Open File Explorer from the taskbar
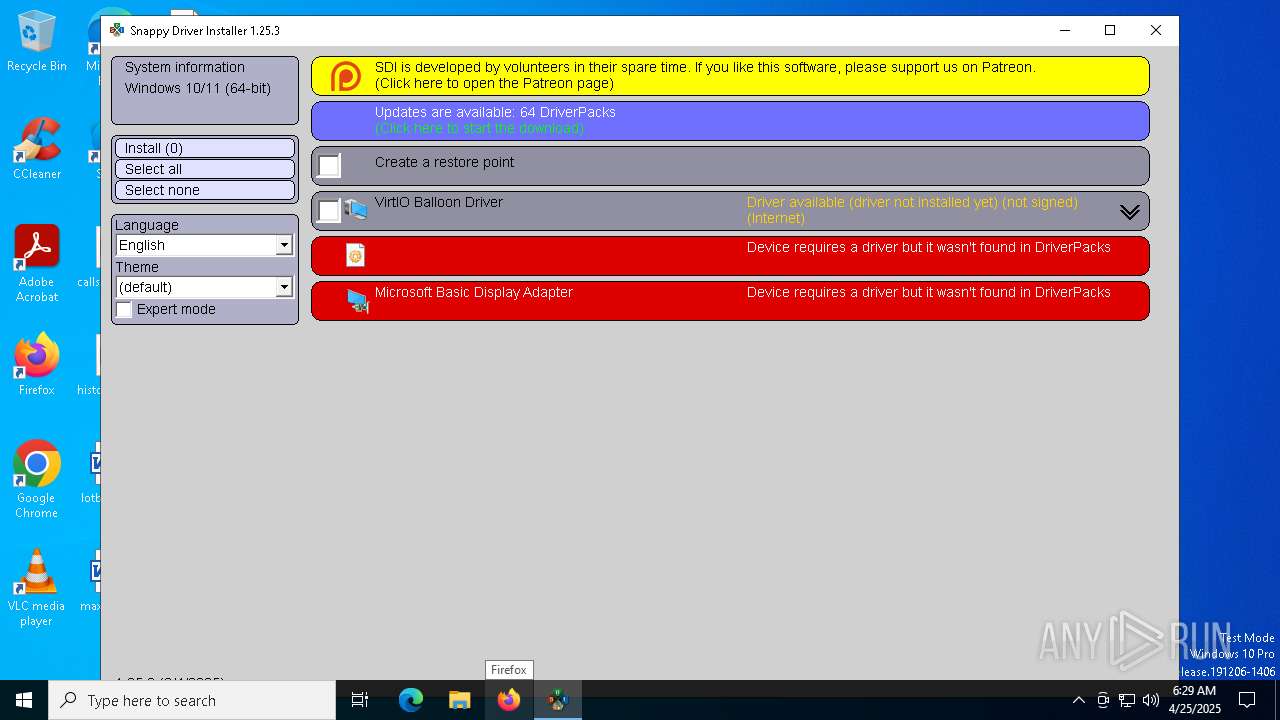 point(460,700)
